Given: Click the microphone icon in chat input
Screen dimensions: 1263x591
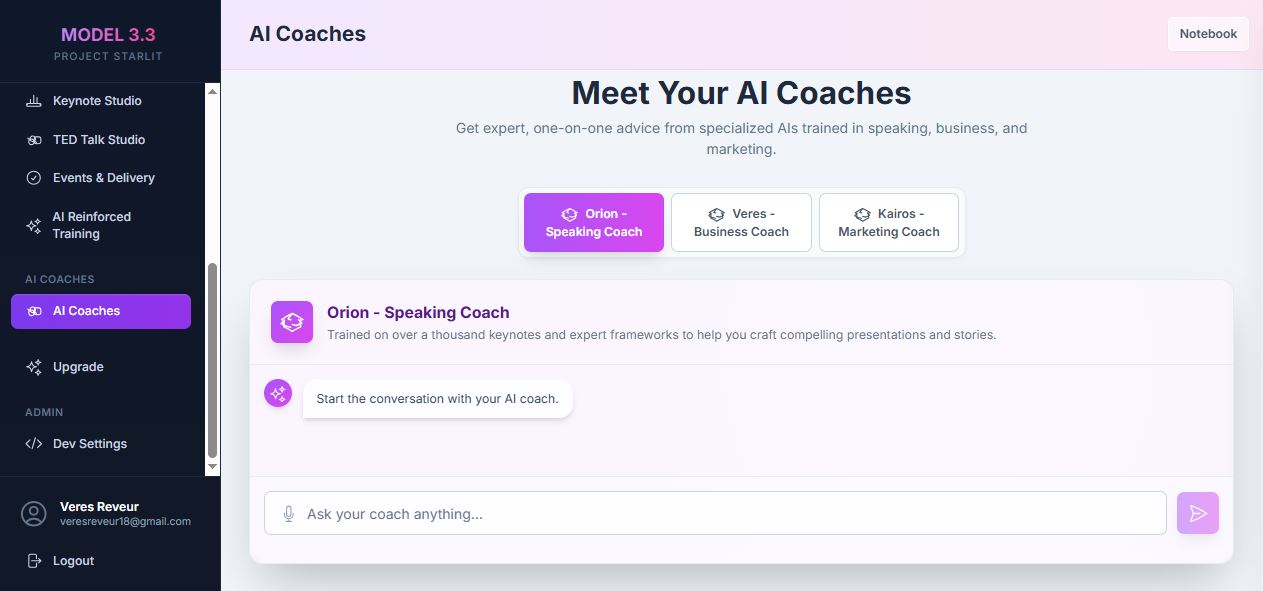Looking at the screenshot, I should click(289, 514).
